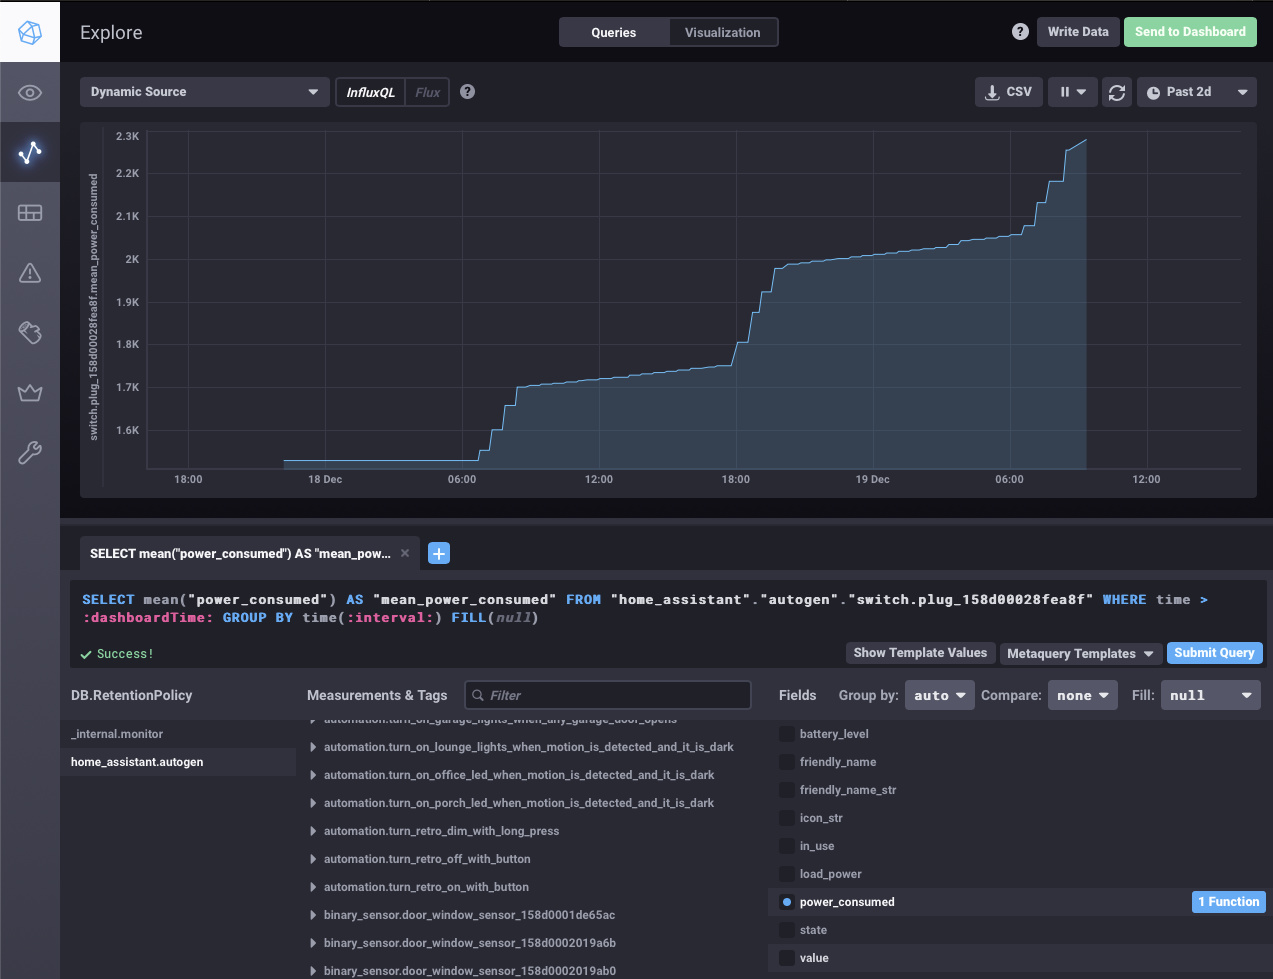The height and width of the screenshot is (979, 1273).
Task: Click the graph y-axis label text
Action: click(x=93, y=307)
